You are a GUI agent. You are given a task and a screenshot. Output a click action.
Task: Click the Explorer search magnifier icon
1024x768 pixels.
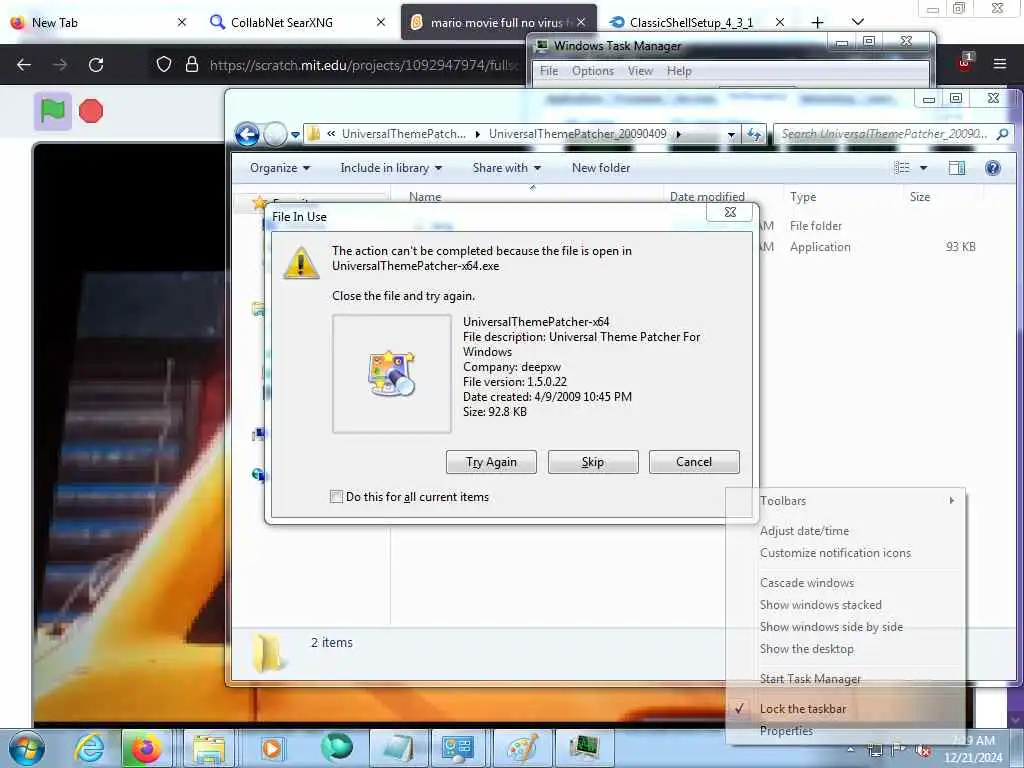click(x=1002, y=134)
